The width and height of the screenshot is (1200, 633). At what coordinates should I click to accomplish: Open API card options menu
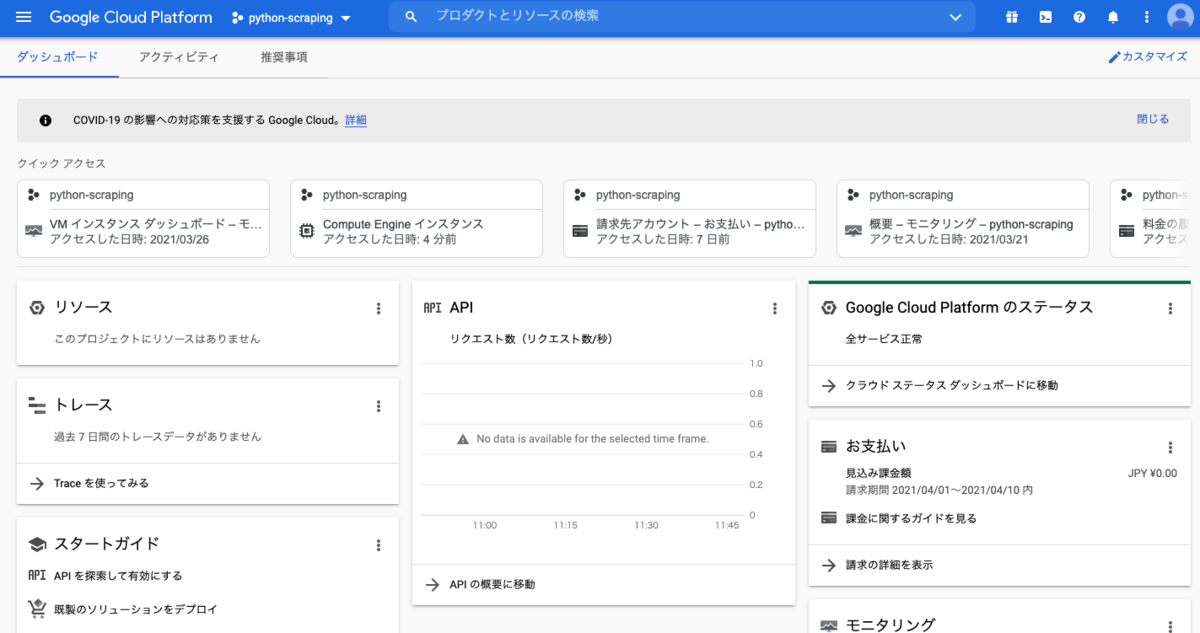point(774,308)
